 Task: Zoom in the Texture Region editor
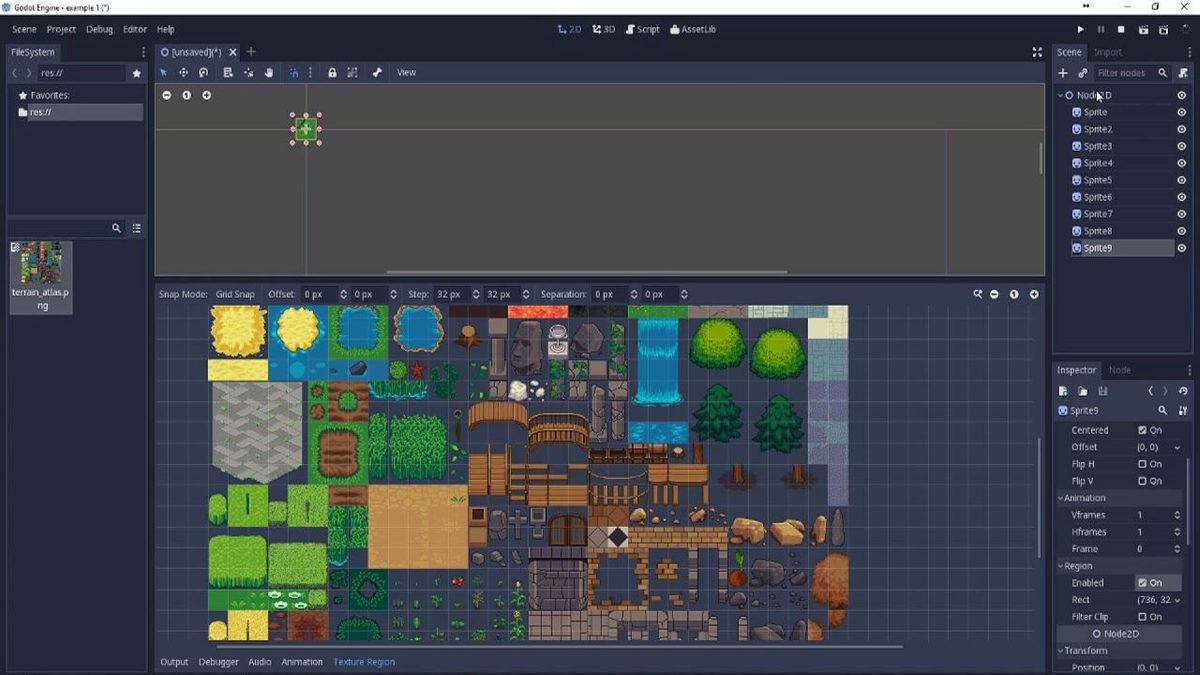tap(1034, 295)
